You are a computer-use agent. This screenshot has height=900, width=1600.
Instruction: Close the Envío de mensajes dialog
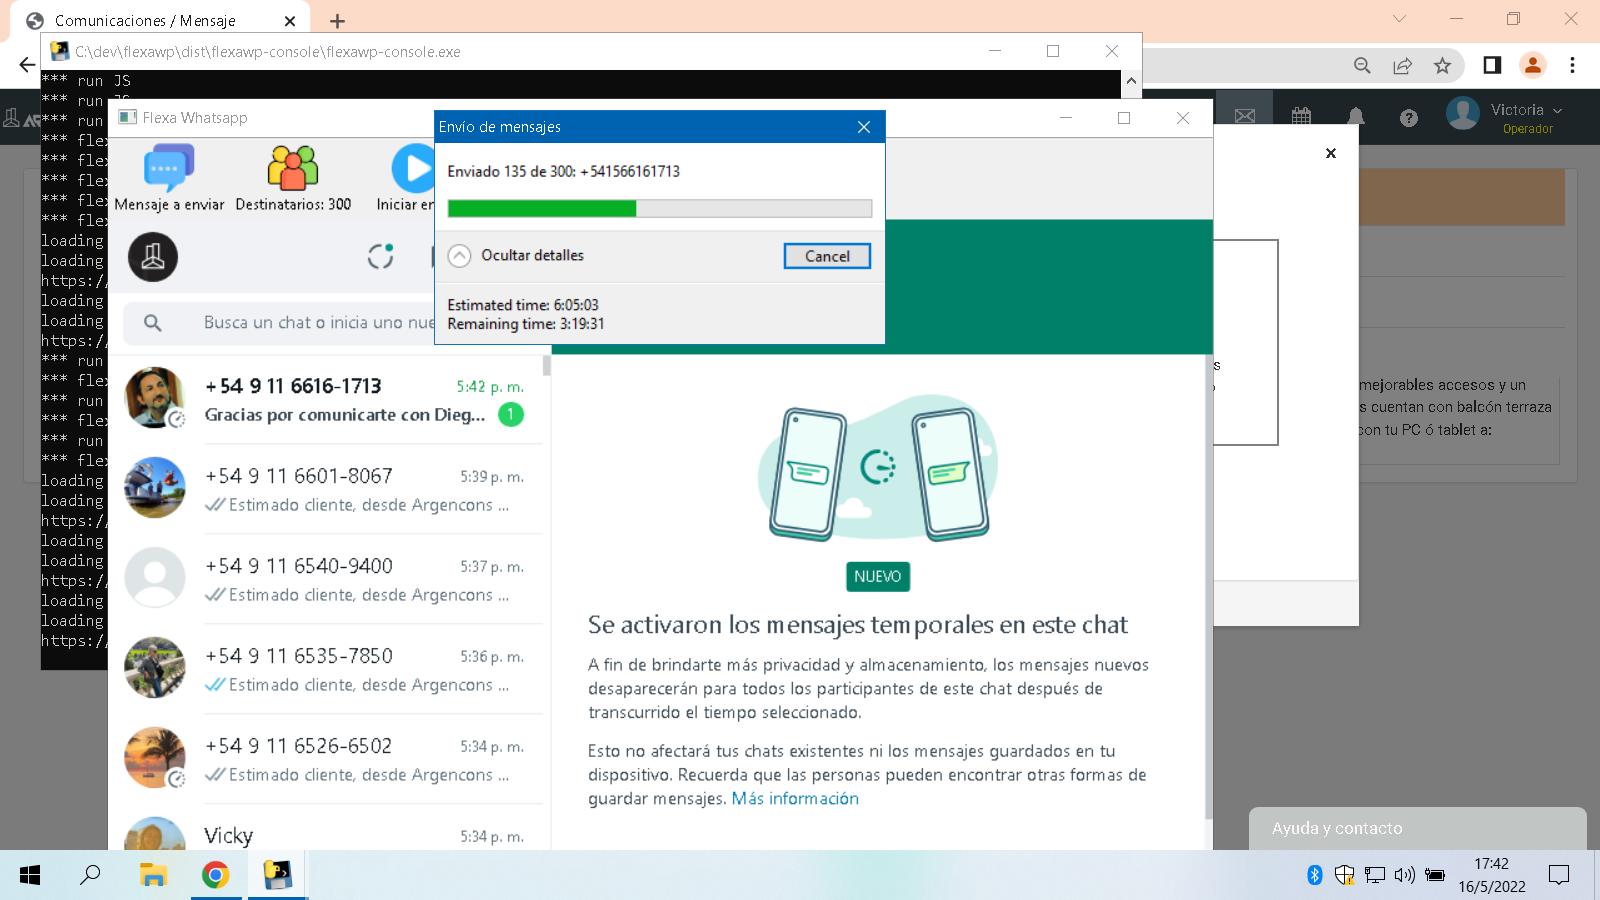864,127
